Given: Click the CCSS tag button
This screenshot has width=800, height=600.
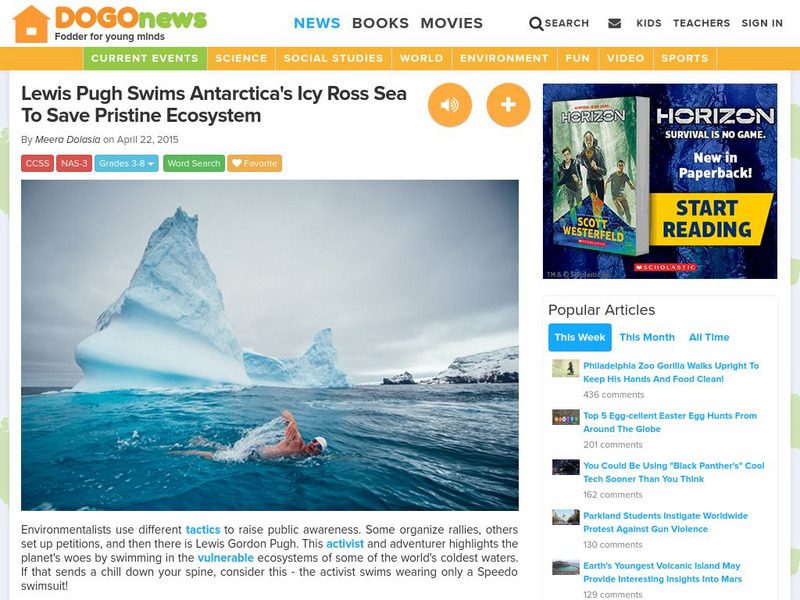Looking at the screenshot, I should pos(37,163).
